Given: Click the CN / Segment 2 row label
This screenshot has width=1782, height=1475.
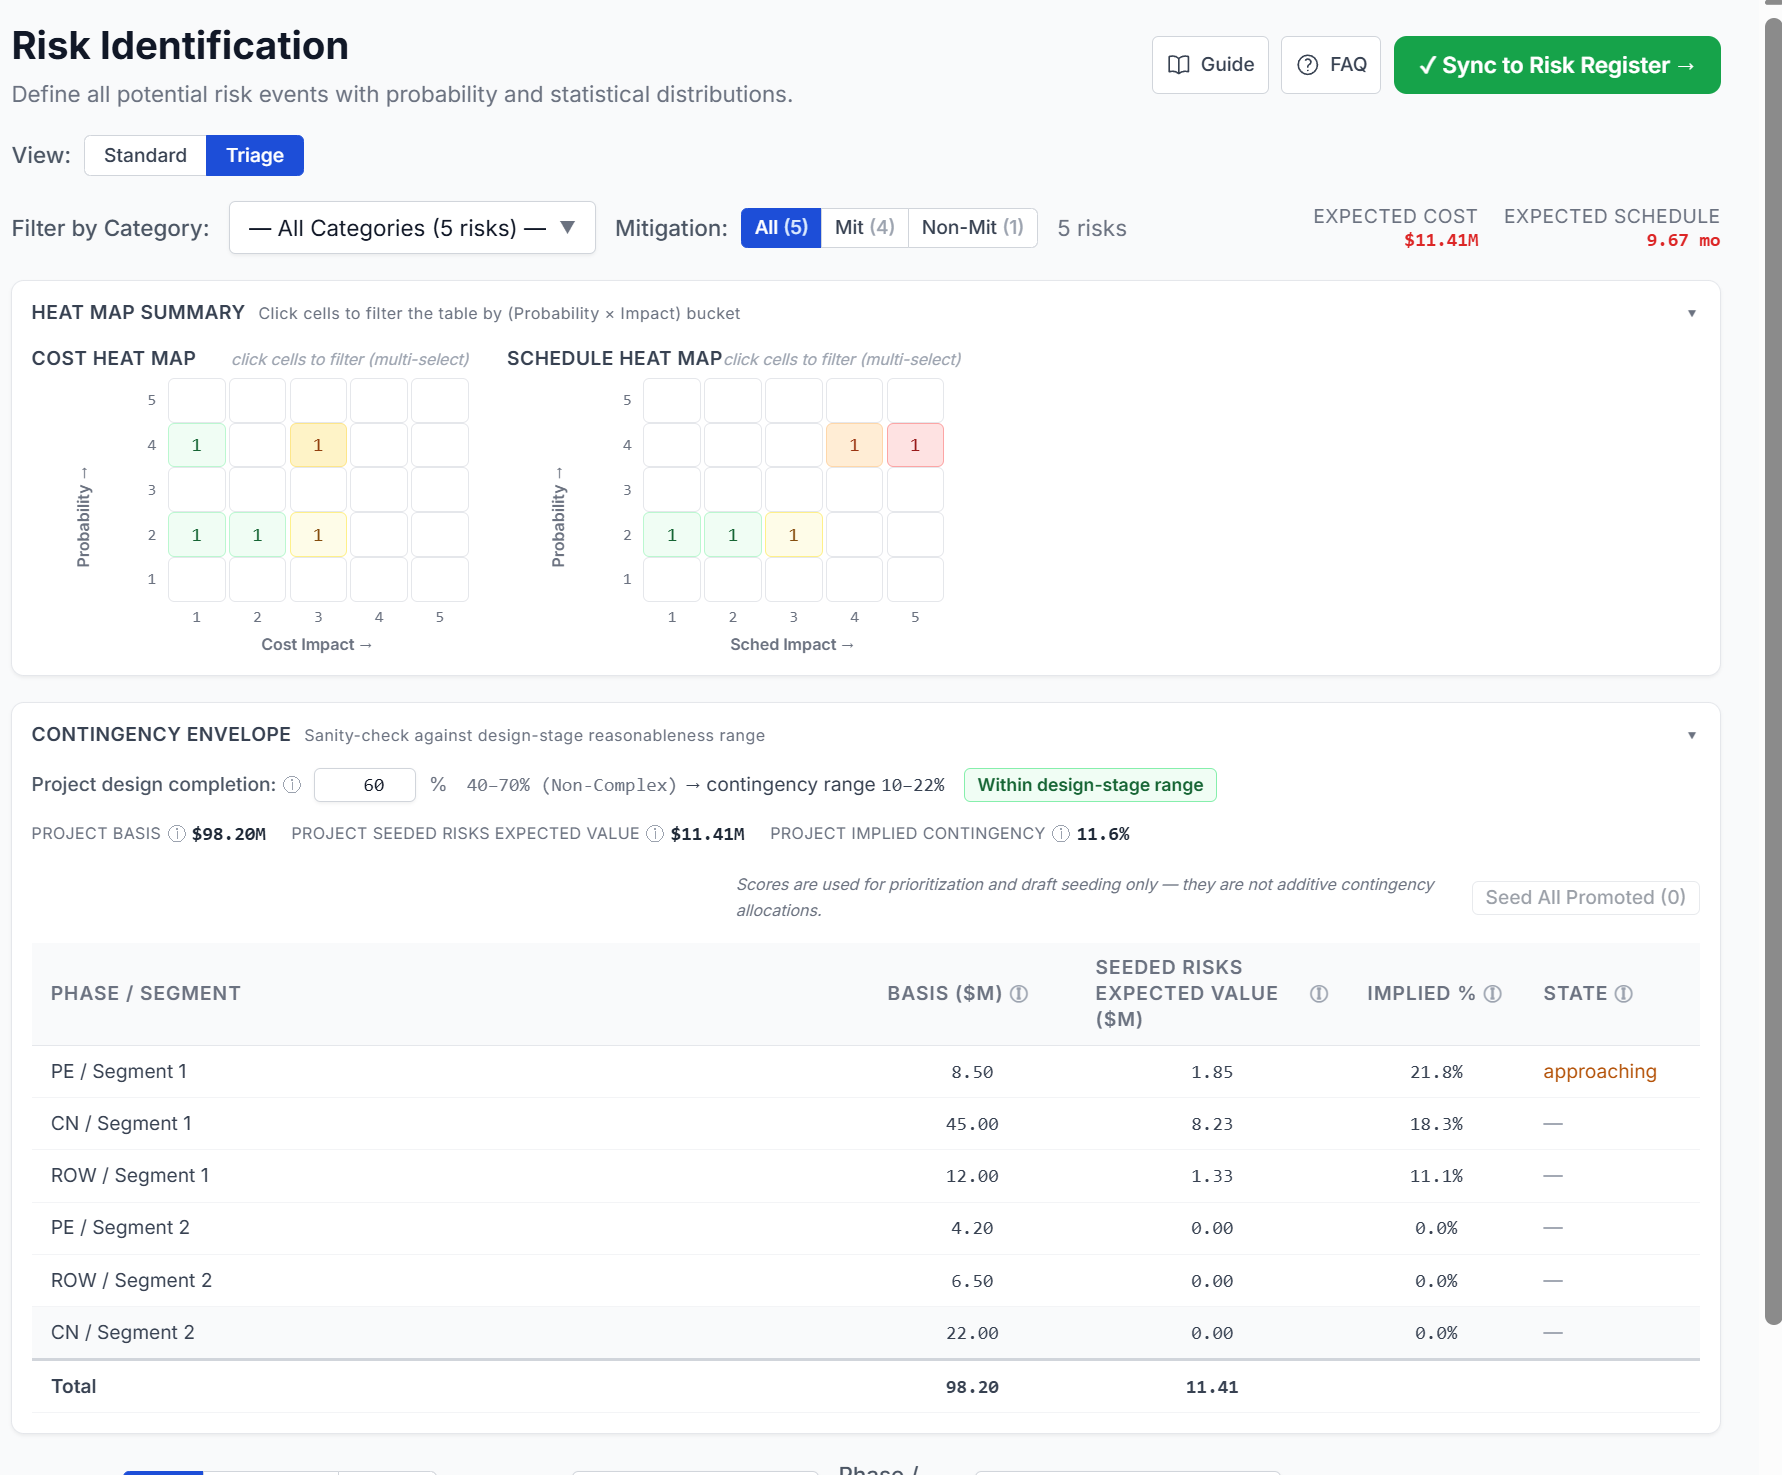Looking at the screenshot, I should (123, 1333).
